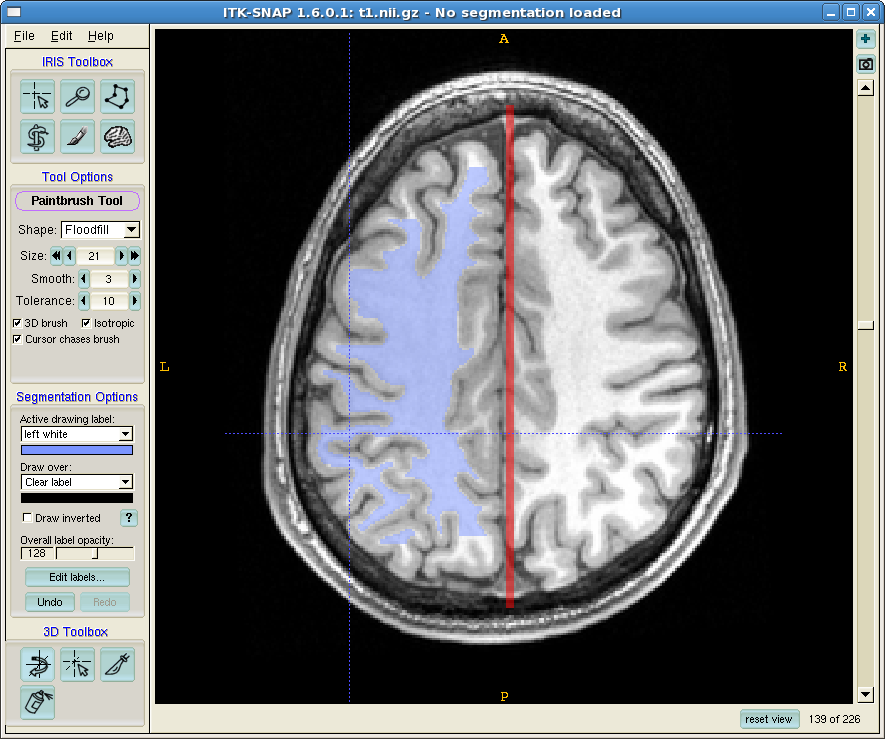Click the Edit labels button

coord(77,577)
